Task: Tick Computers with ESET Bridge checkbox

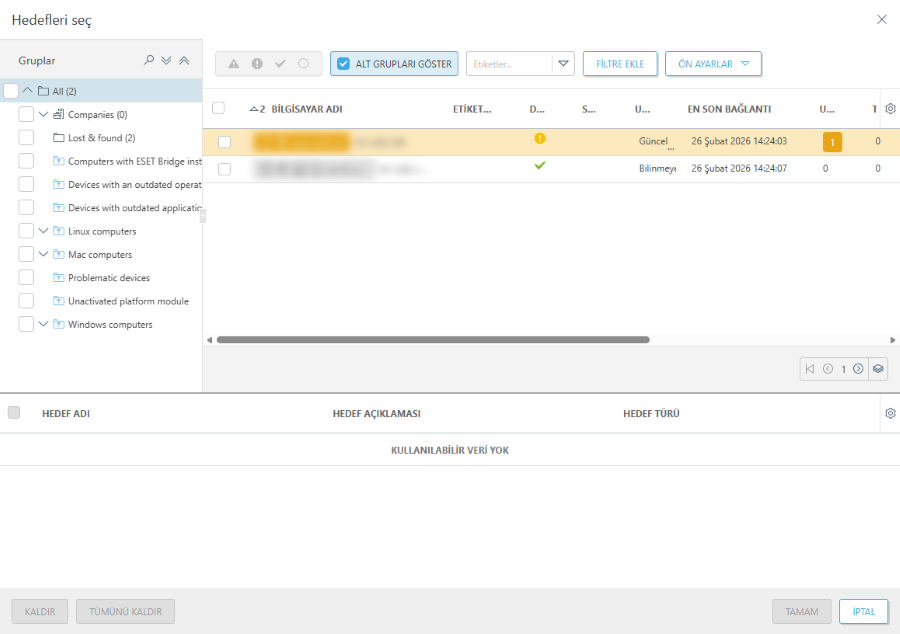Action: pos(26,161)
